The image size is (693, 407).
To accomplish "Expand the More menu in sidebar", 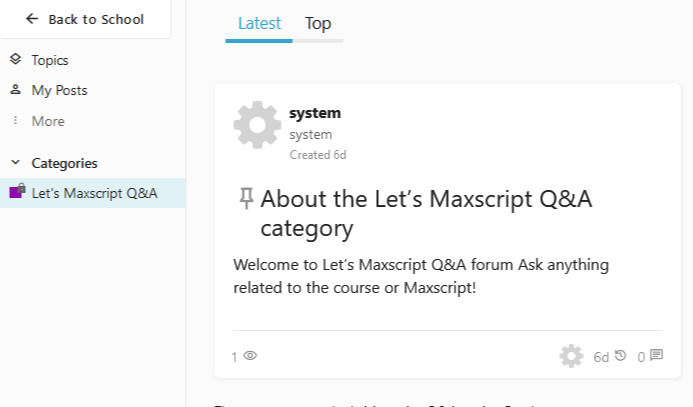I will 48,121.
